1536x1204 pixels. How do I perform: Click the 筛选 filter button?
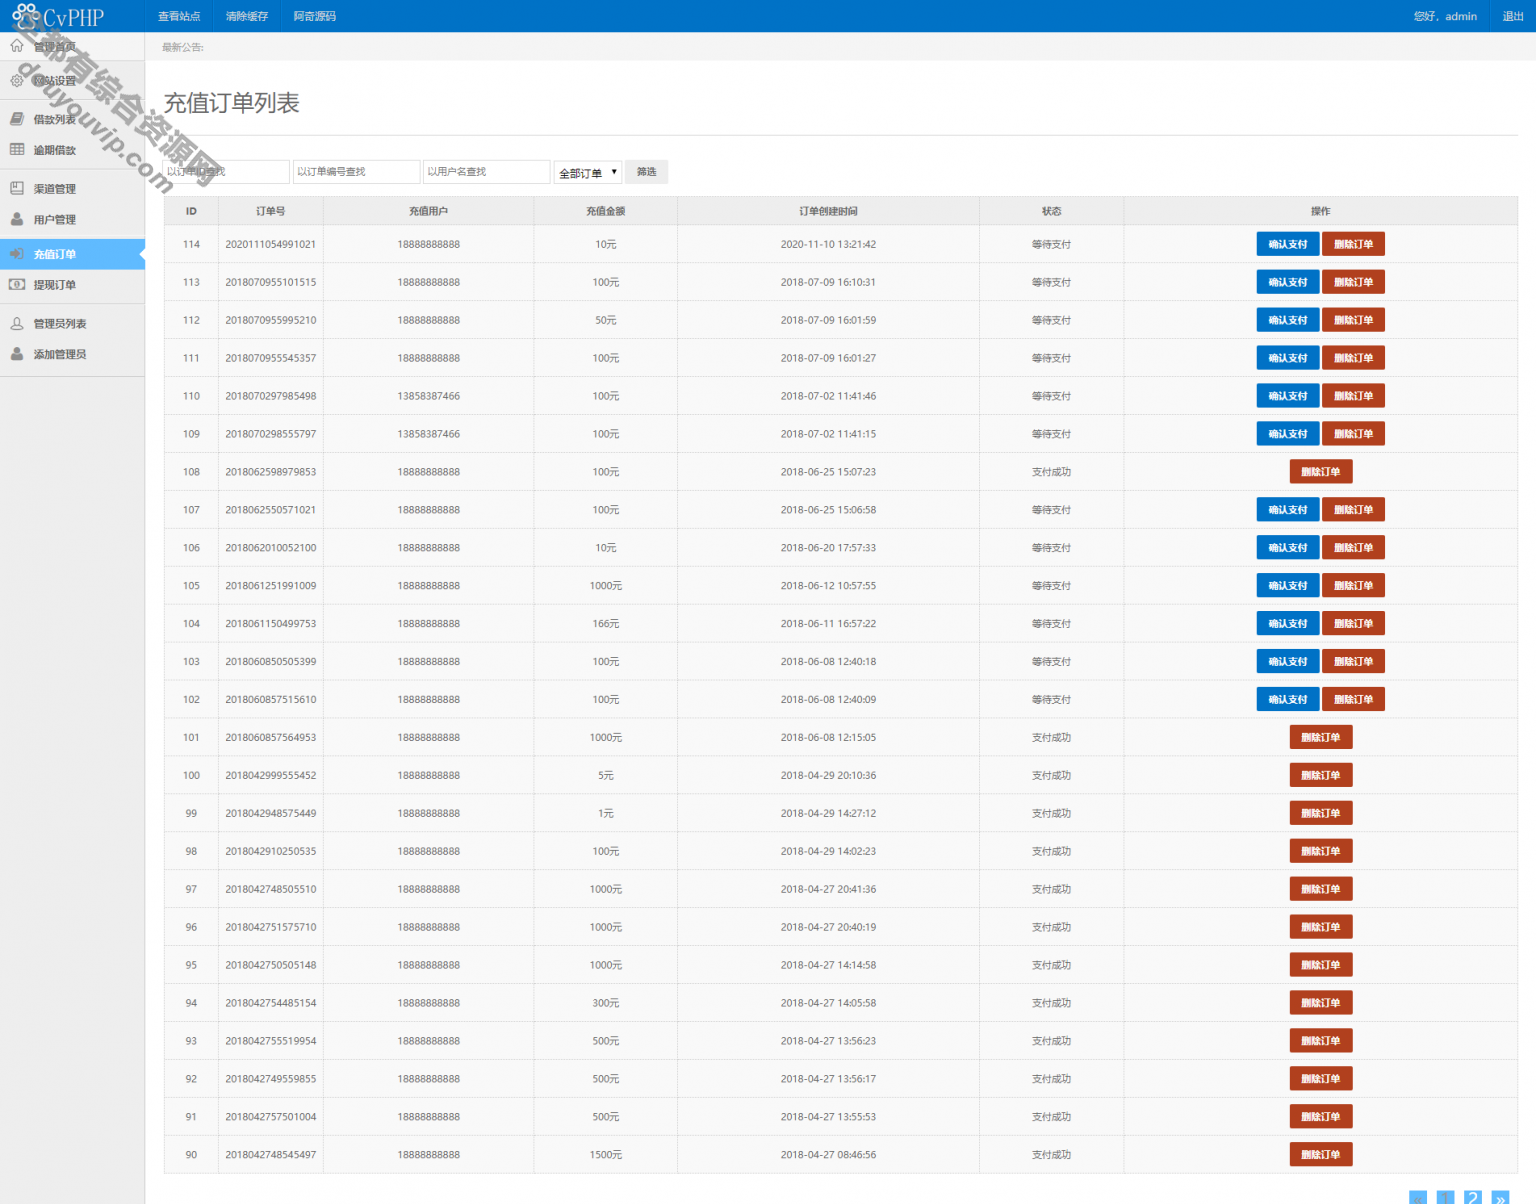pos(647,172)
